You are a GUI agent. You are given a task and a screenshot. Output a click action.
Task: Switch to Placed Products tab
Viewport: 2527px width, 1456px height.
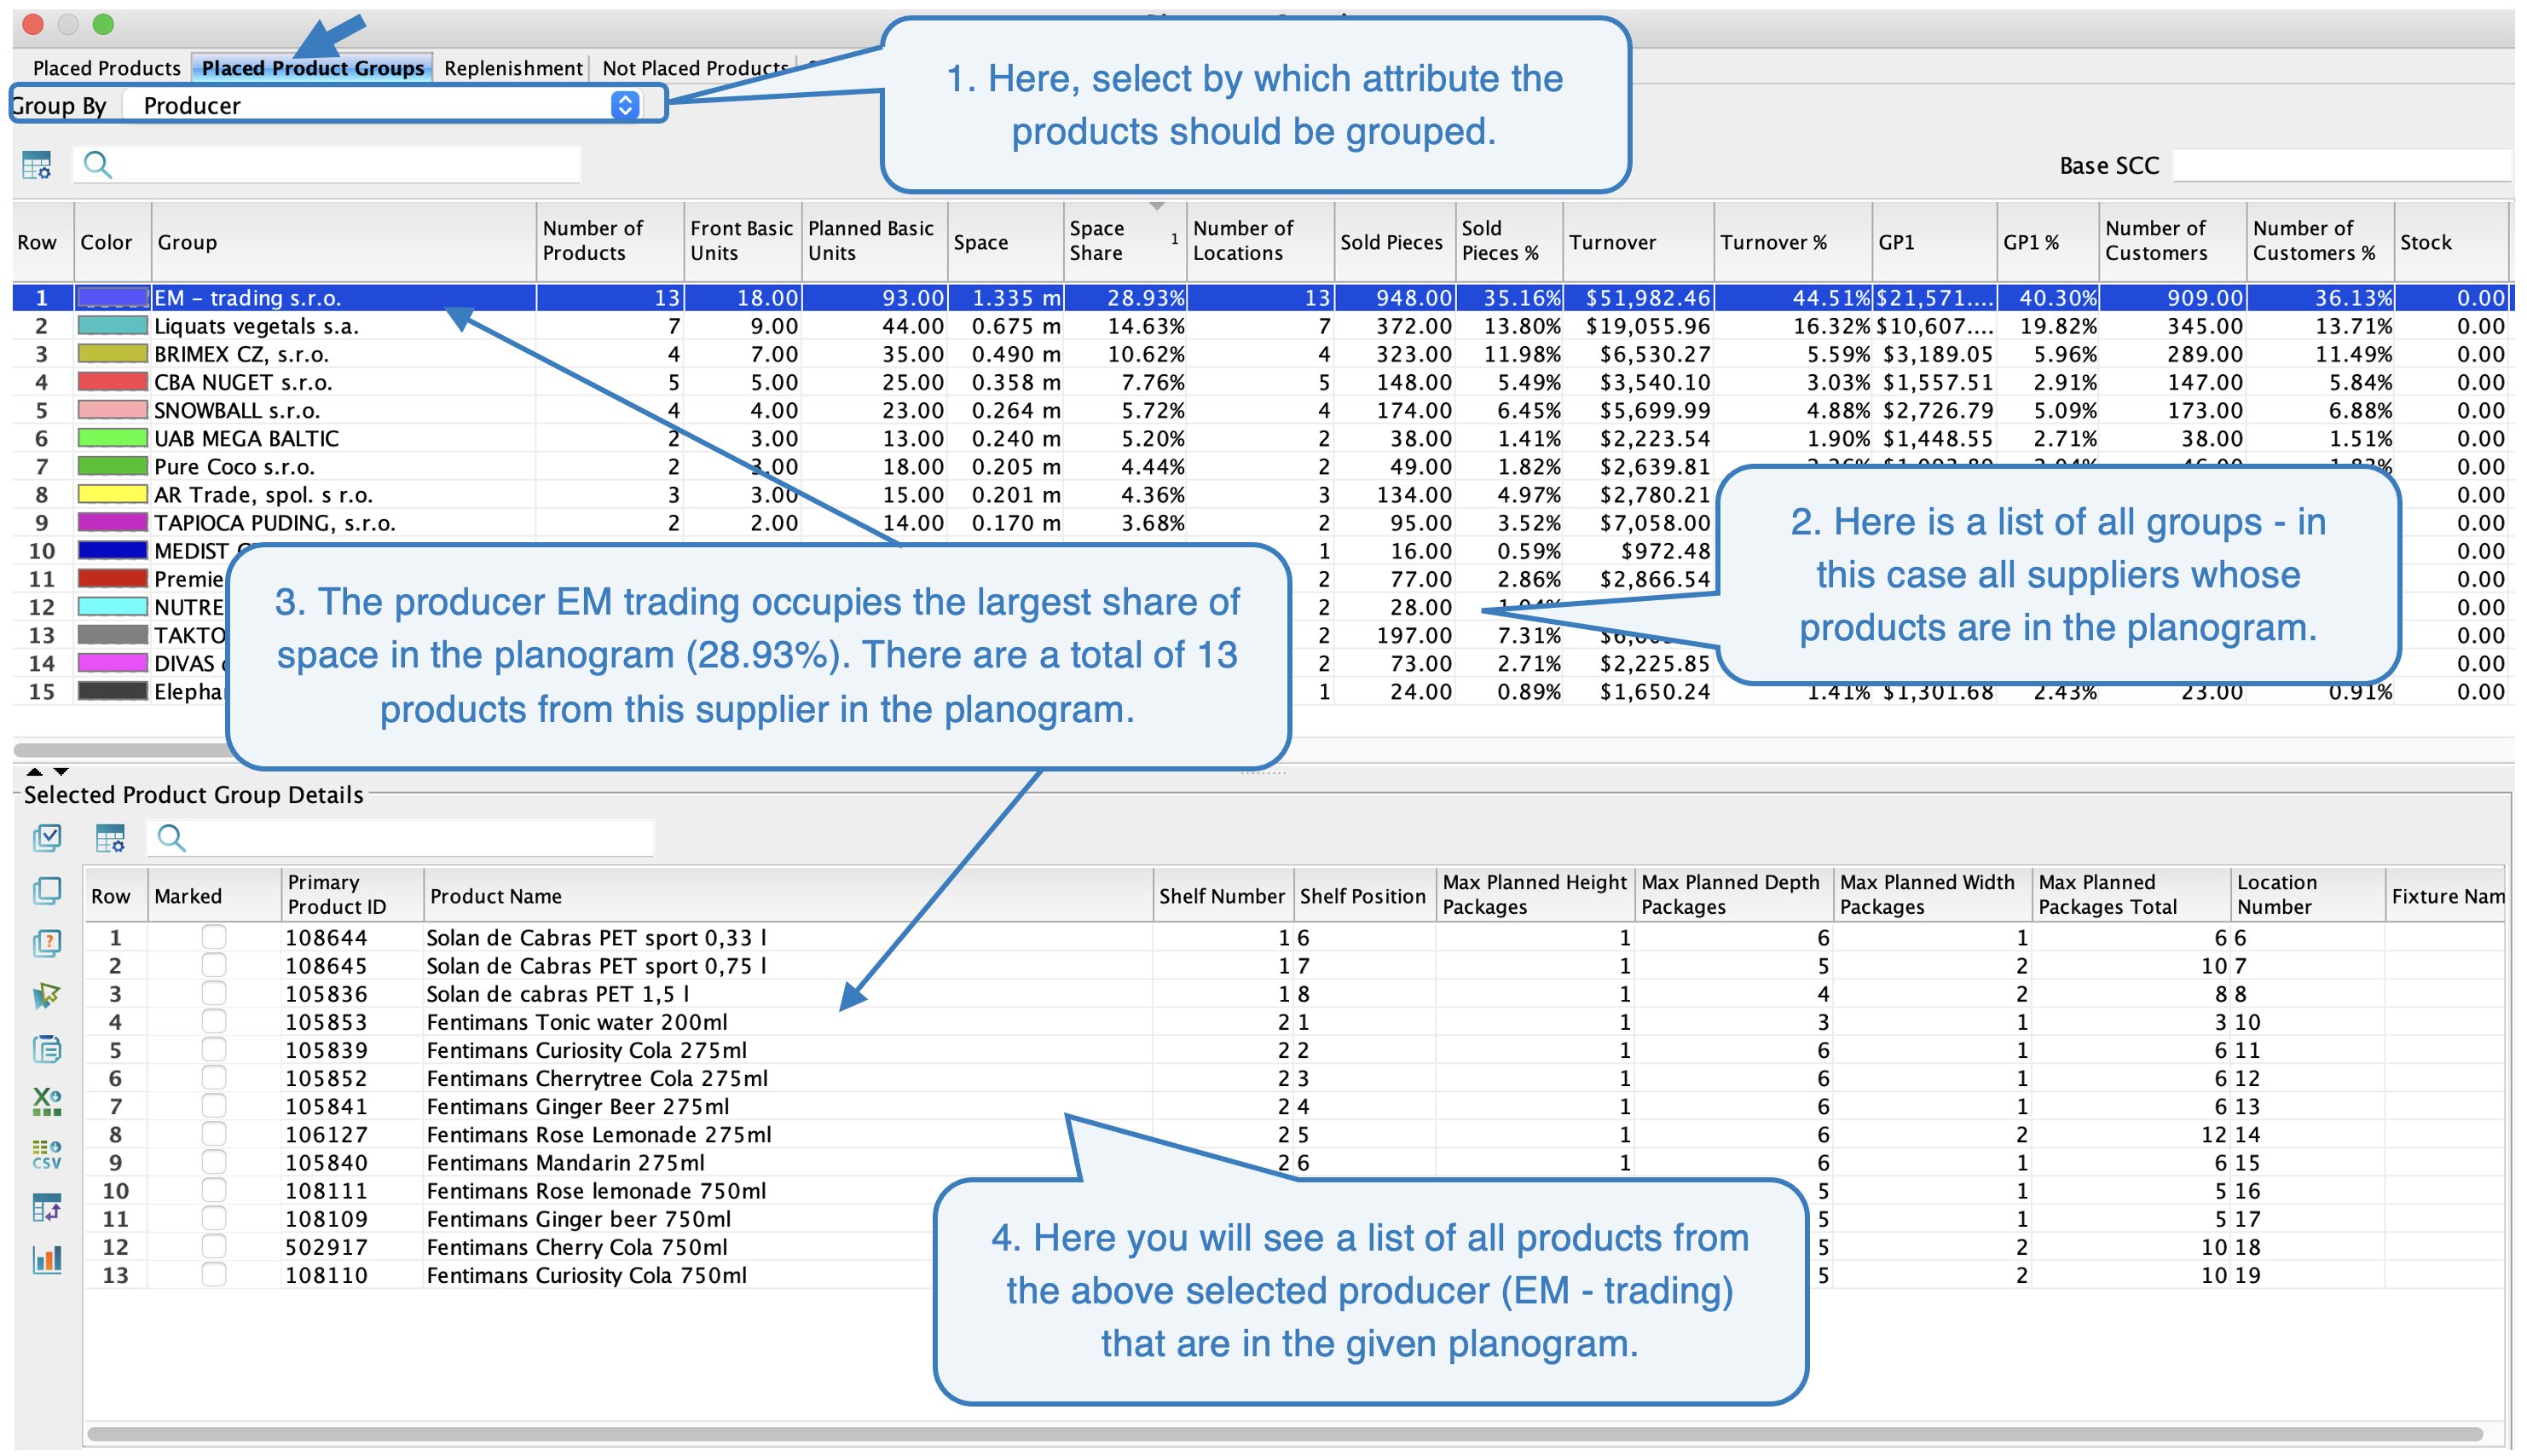106,68
